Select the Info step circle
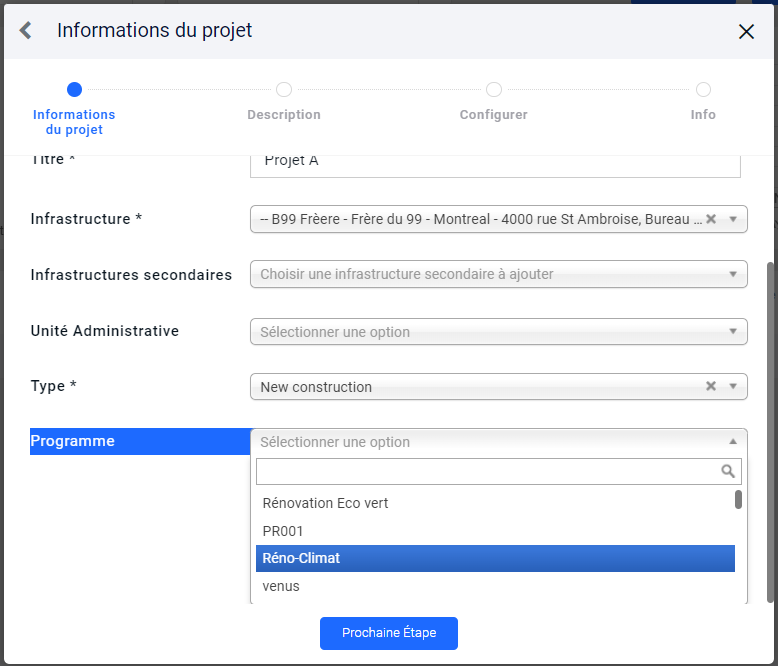 coord(703,90)
